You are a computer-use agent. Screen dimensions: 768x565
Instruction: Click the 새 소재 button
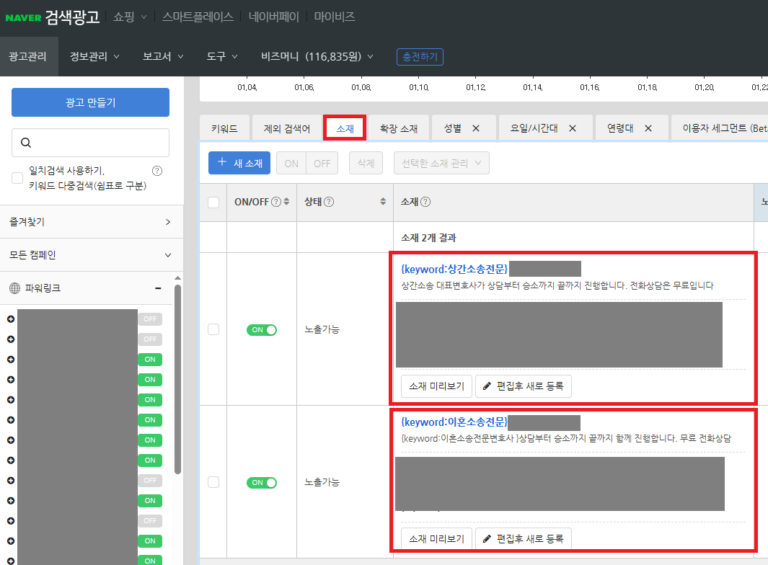click(x=238, y=163)
